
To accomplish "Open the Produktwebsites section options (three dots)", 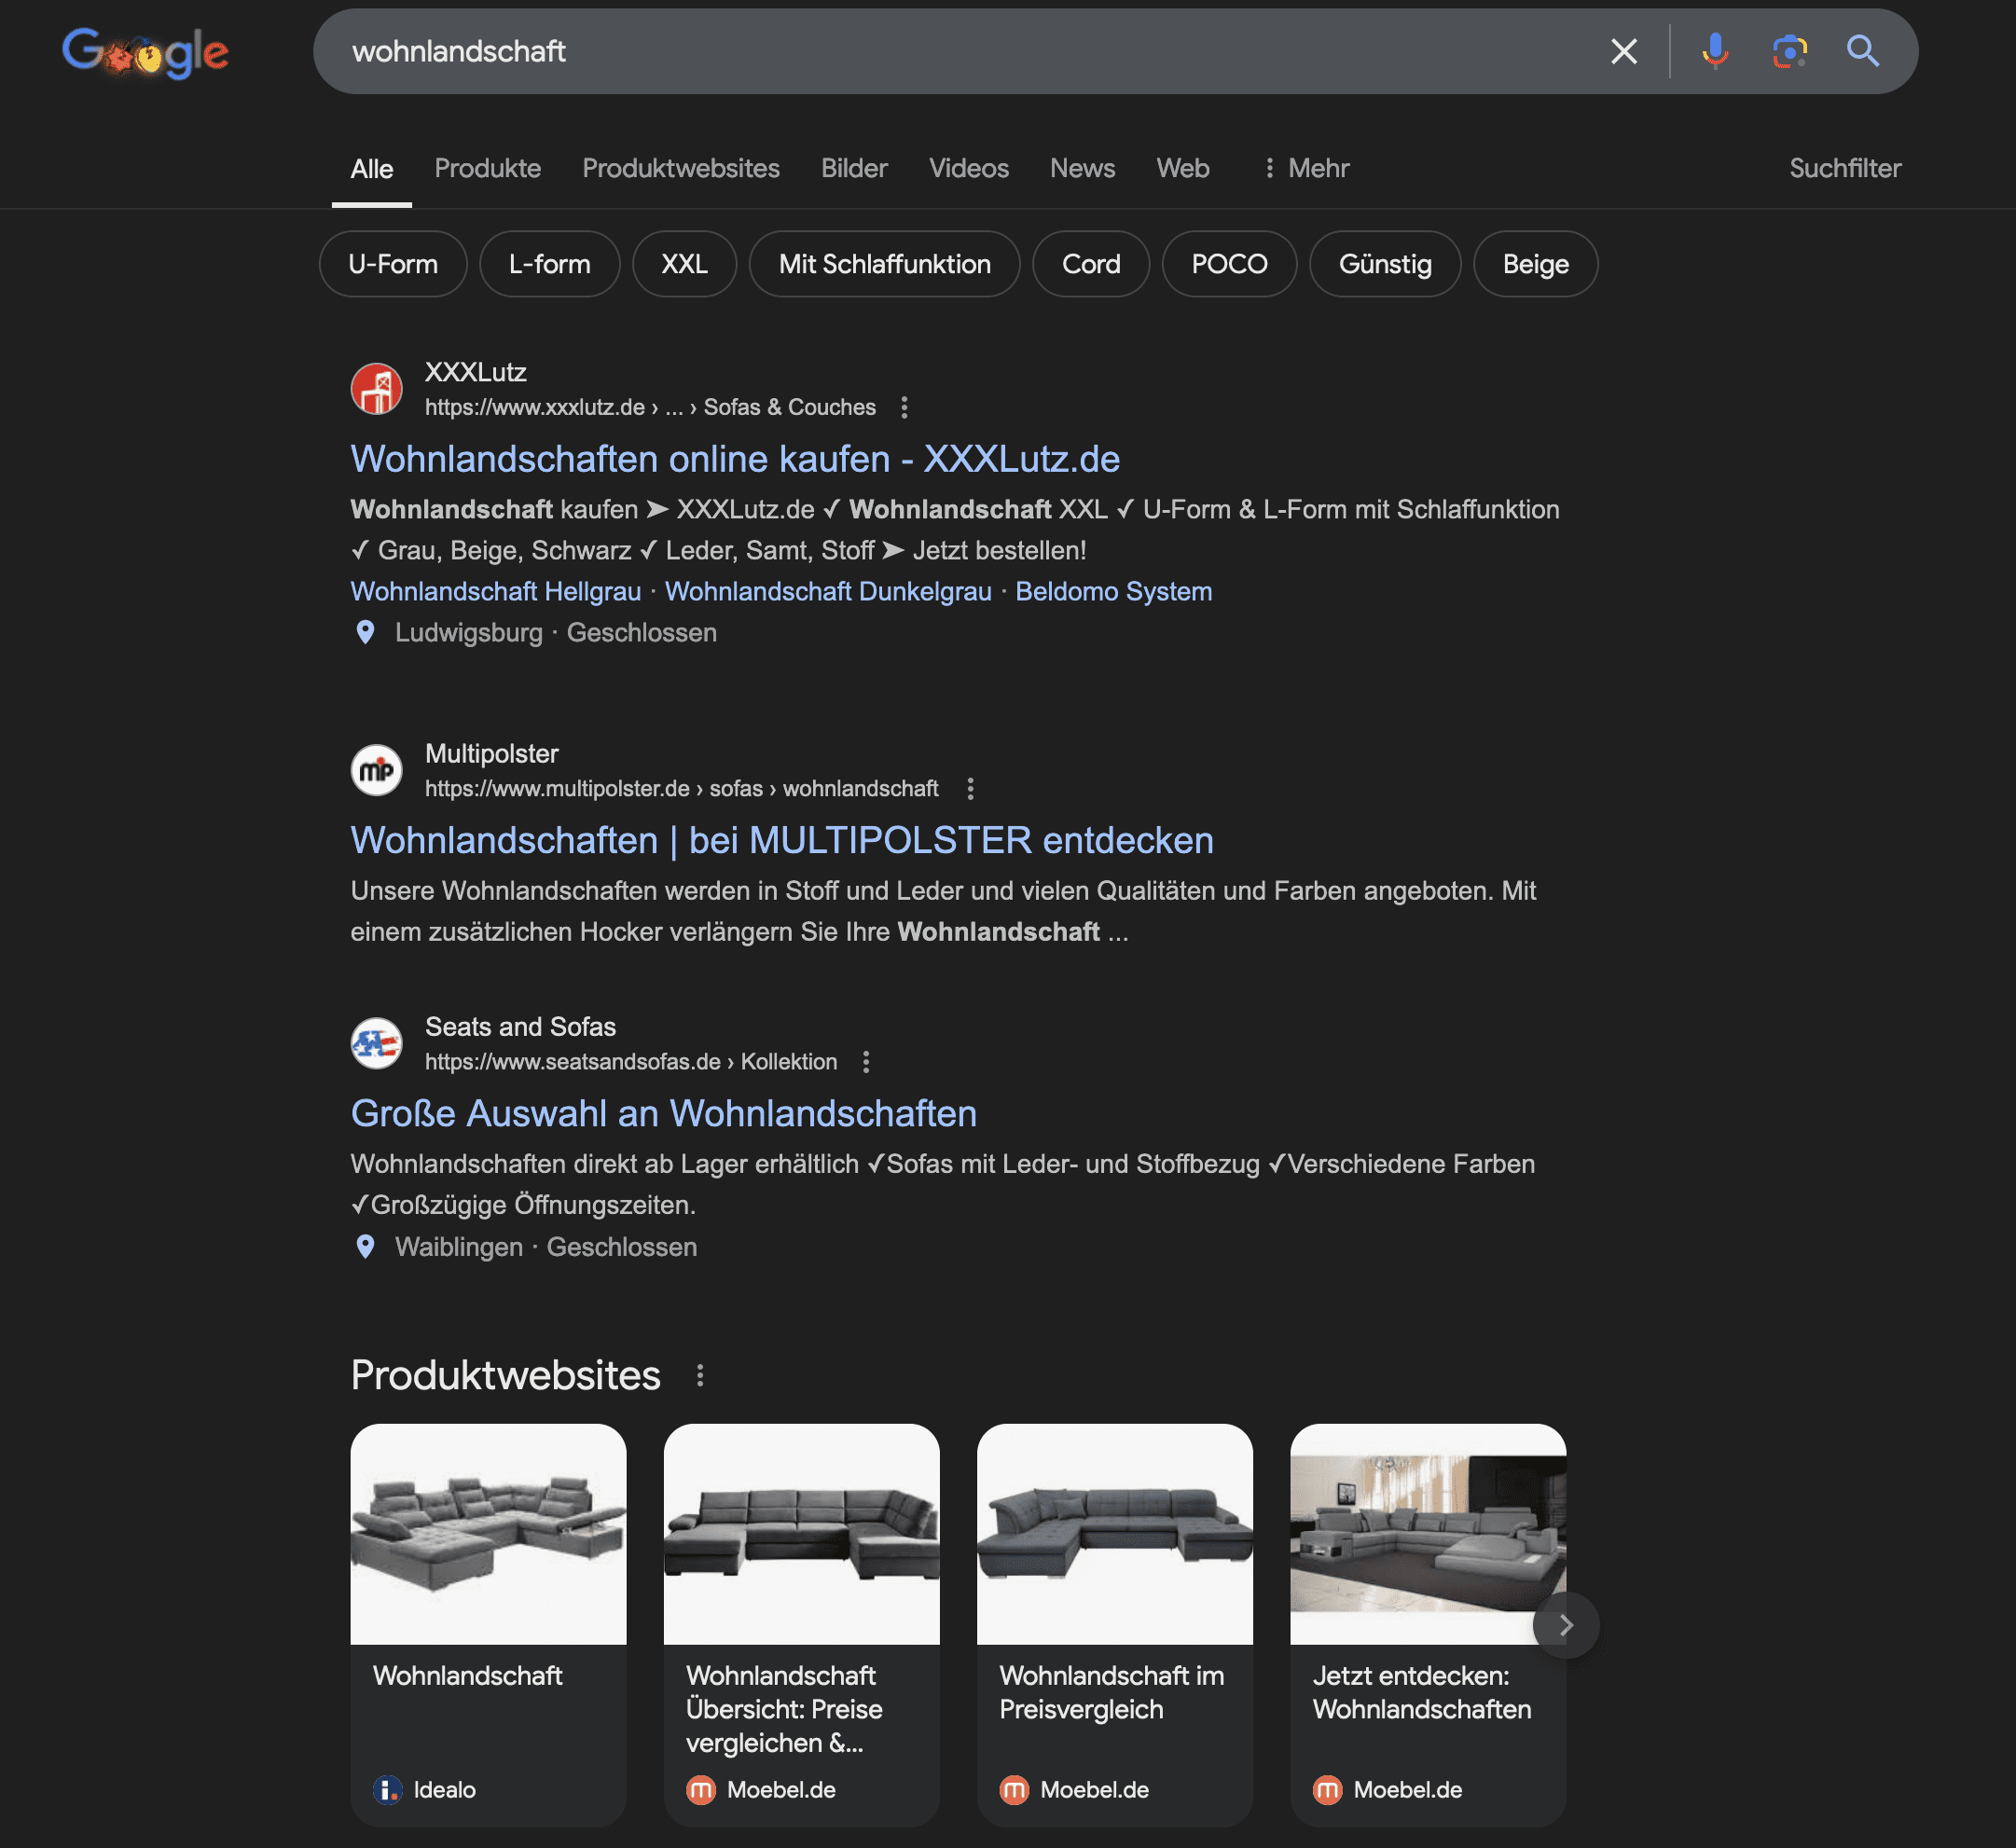I will (x=700, y=1375).
